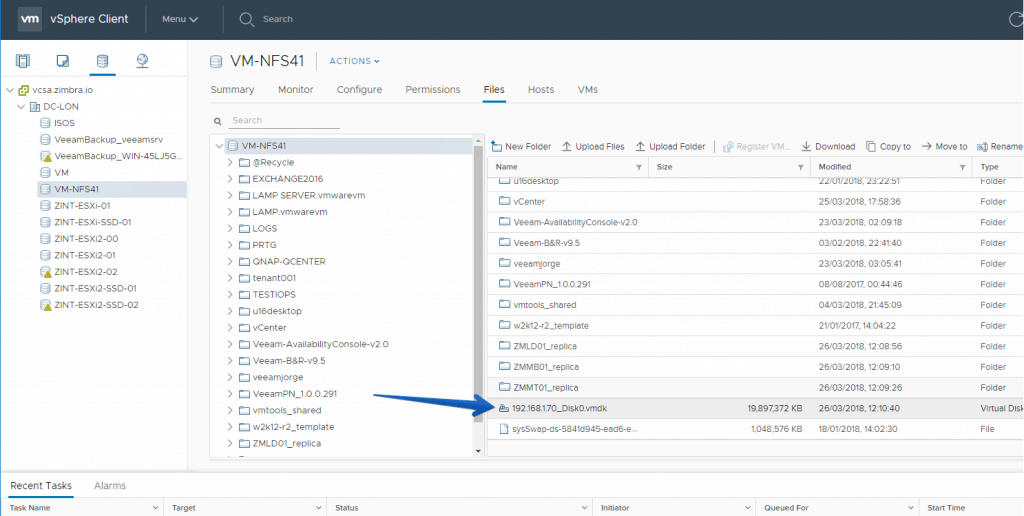Expand the PRTG folder

click(x=230, y=245)
